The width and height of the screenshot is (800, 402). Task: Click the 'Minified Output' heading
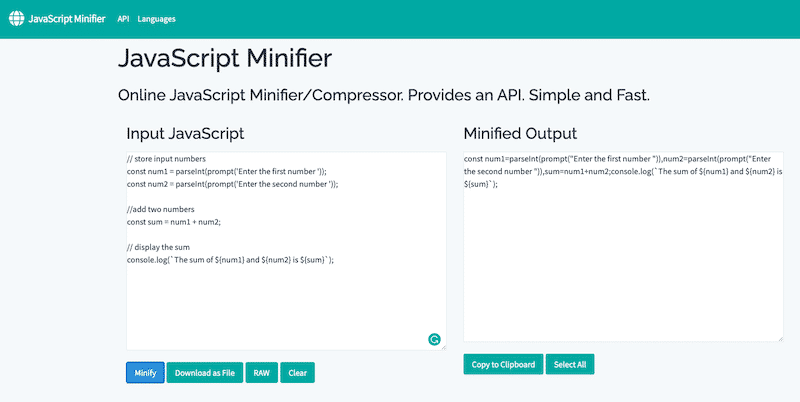pos(520,134)
